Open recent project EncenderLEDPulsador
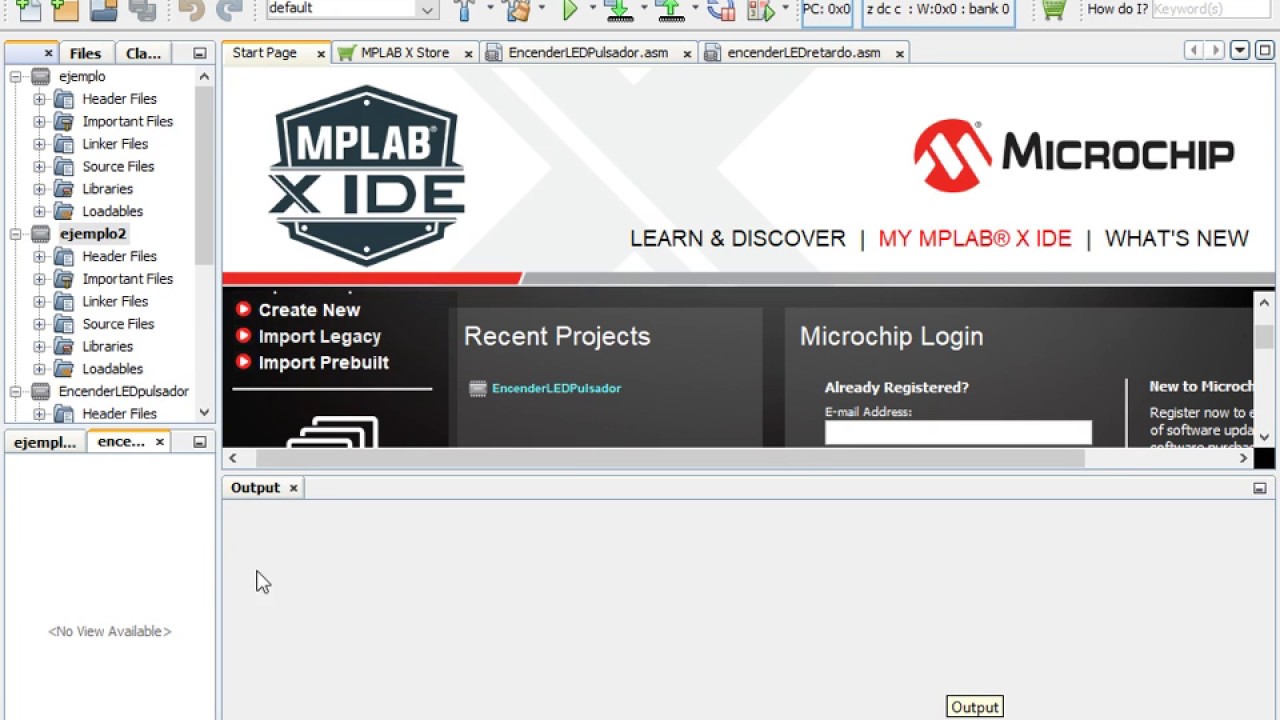The width and height of the screenshot is (1280, 720). tap(556, 388)
